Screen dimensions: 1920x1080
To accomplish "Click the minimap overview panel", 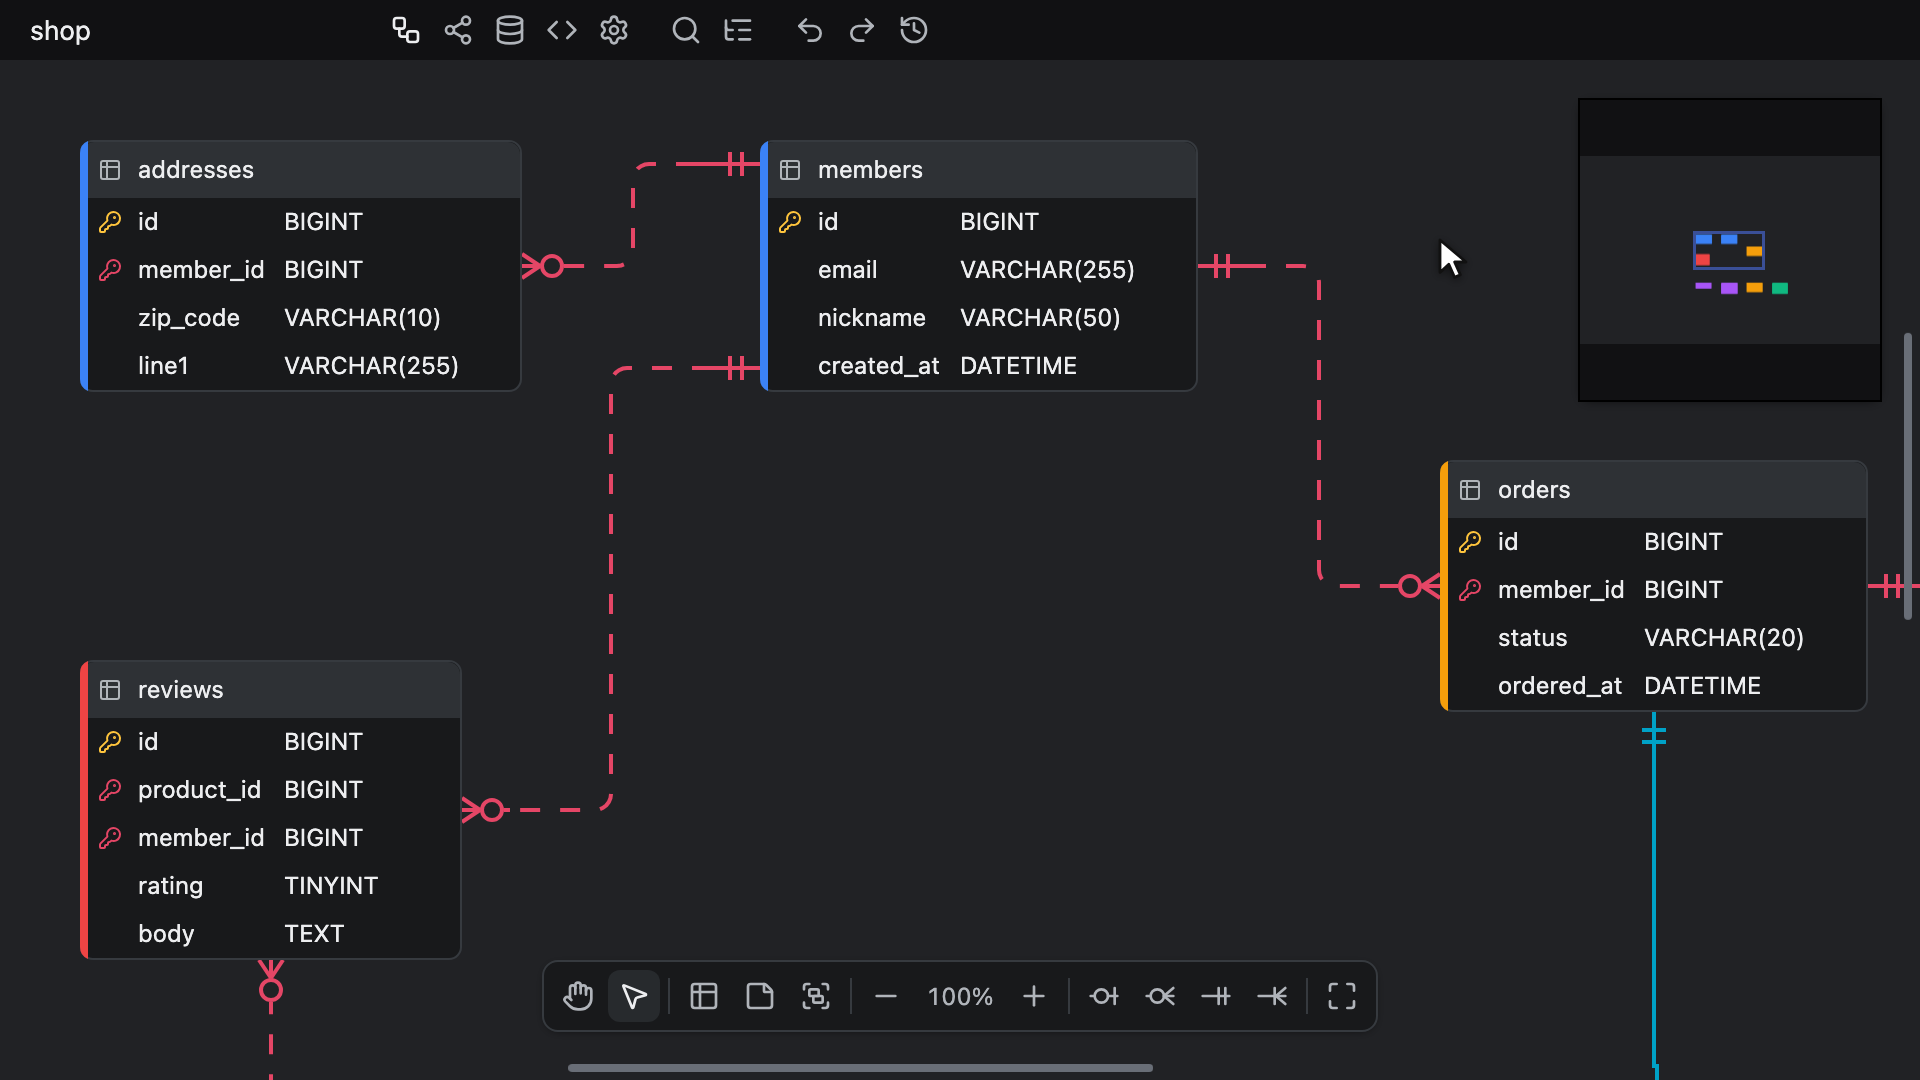I will point(1730,250).
